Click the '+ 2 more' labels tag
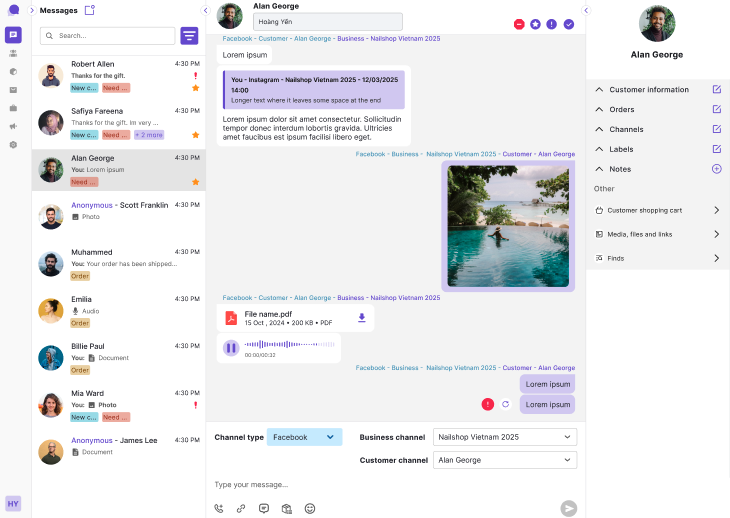Image resolution: width=730 pixels, height=518 pixels. click(x=149, y=135)
